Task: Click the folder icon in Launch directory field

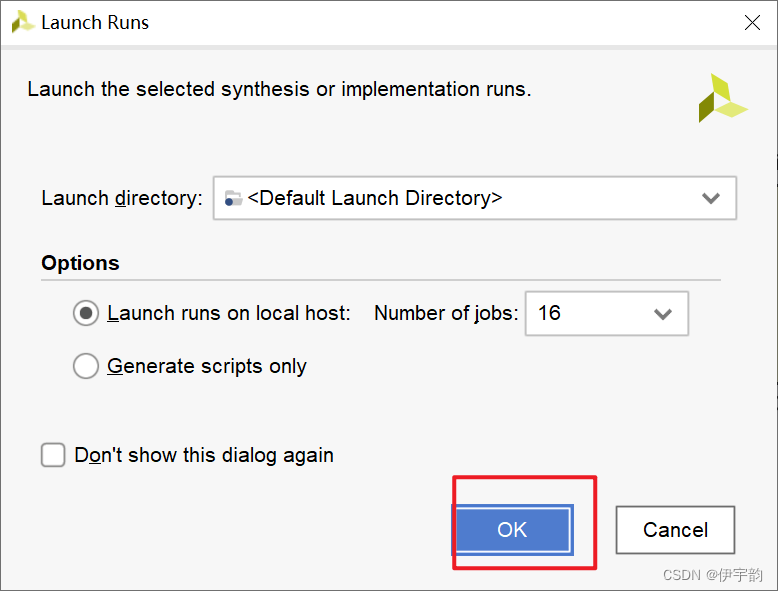Action: pyautogui.click(x=233, y=198)
